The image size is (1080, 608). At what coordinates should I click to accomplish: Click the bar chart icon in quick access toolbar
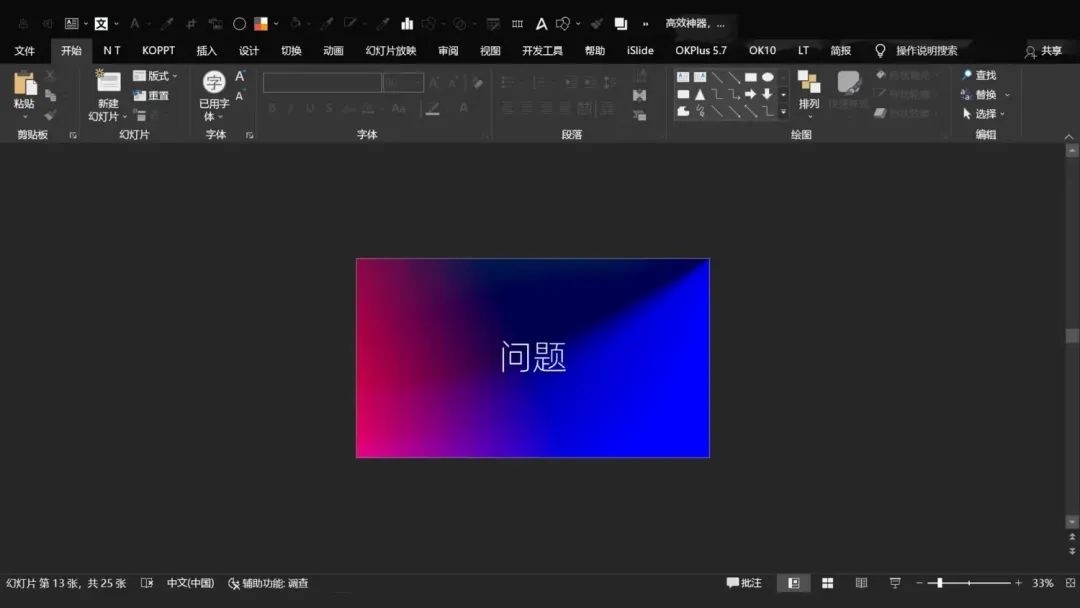point(407,24)
